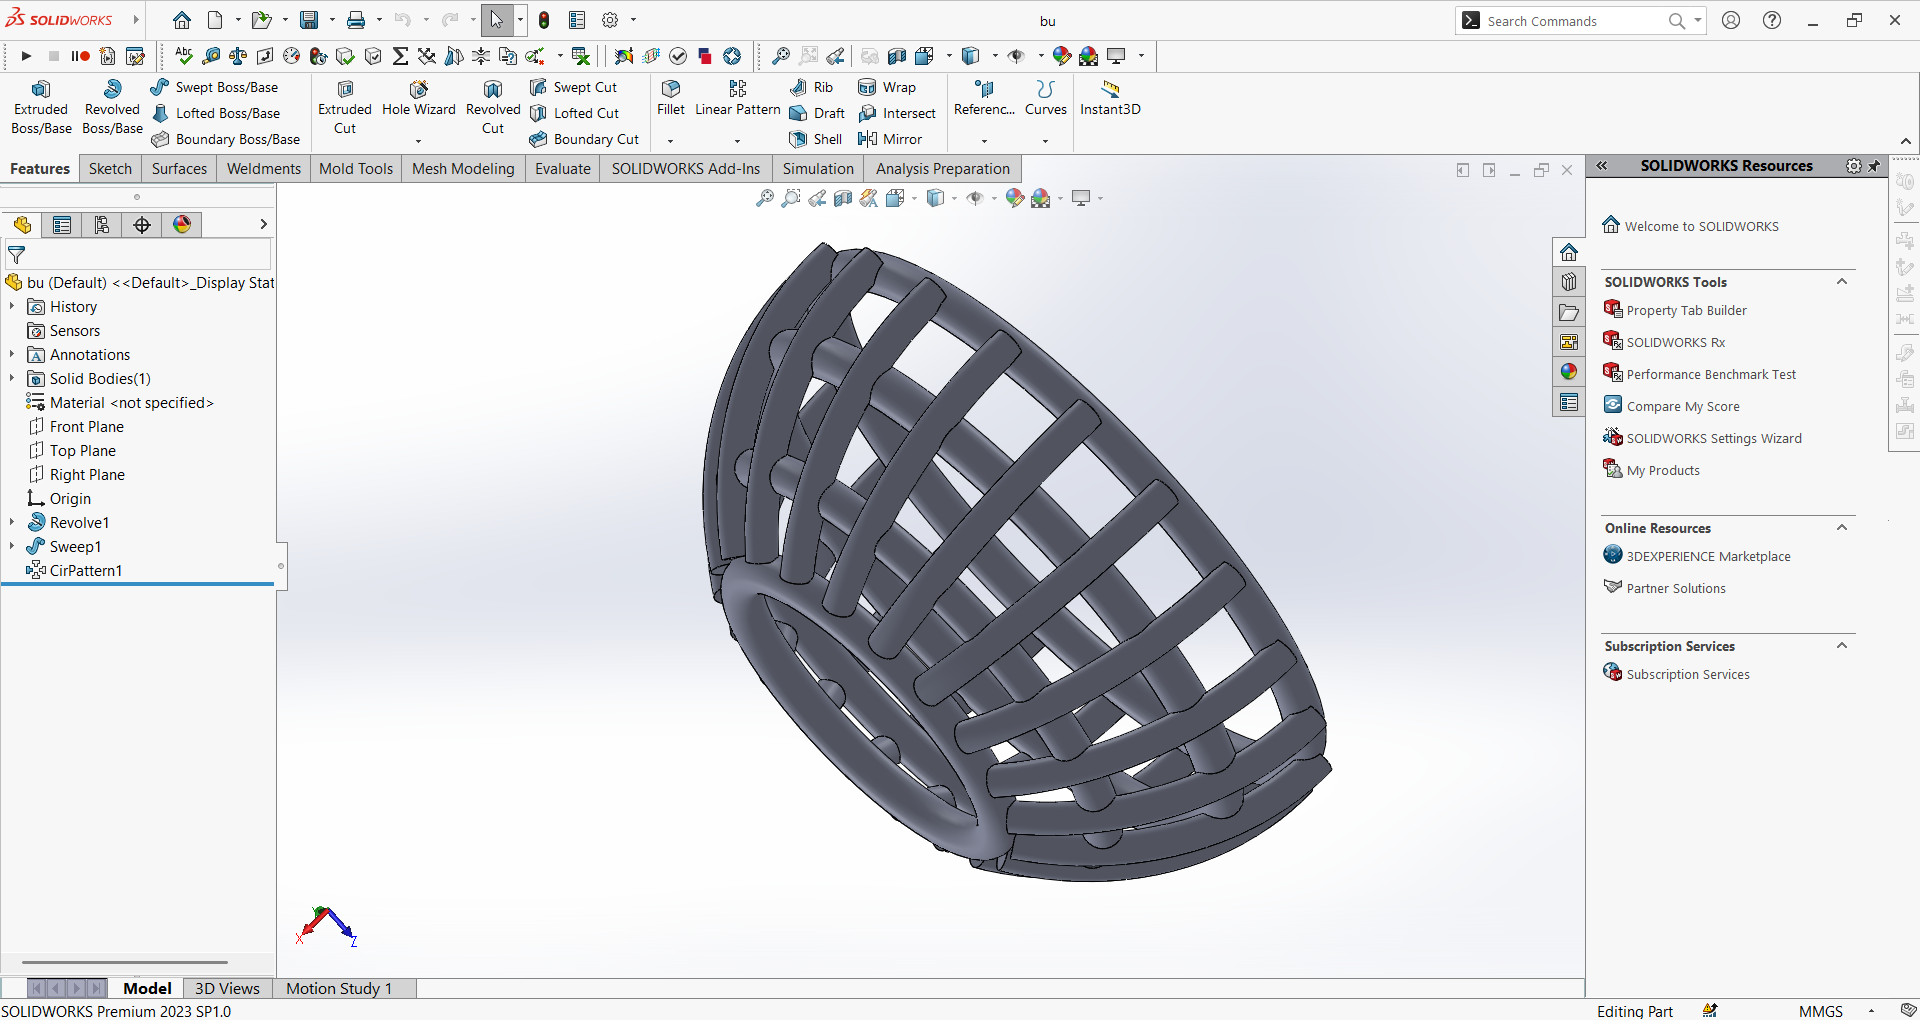The image size is (1920, 1020).
Task: Open the Performance Benchmark Test link
Action: (1710, 374)
